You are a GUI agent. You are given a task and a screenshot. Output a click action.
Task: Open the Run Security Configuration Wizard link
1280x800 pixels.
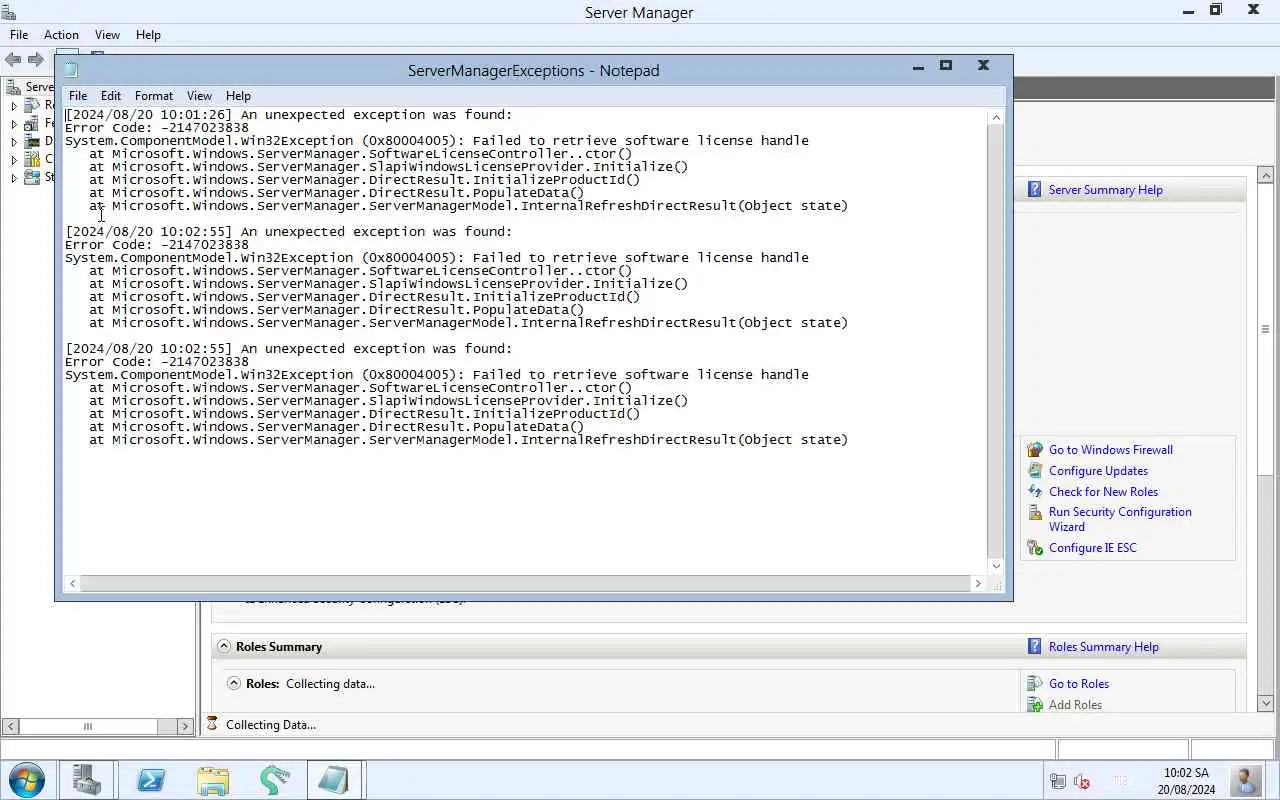click(1120, 519)
